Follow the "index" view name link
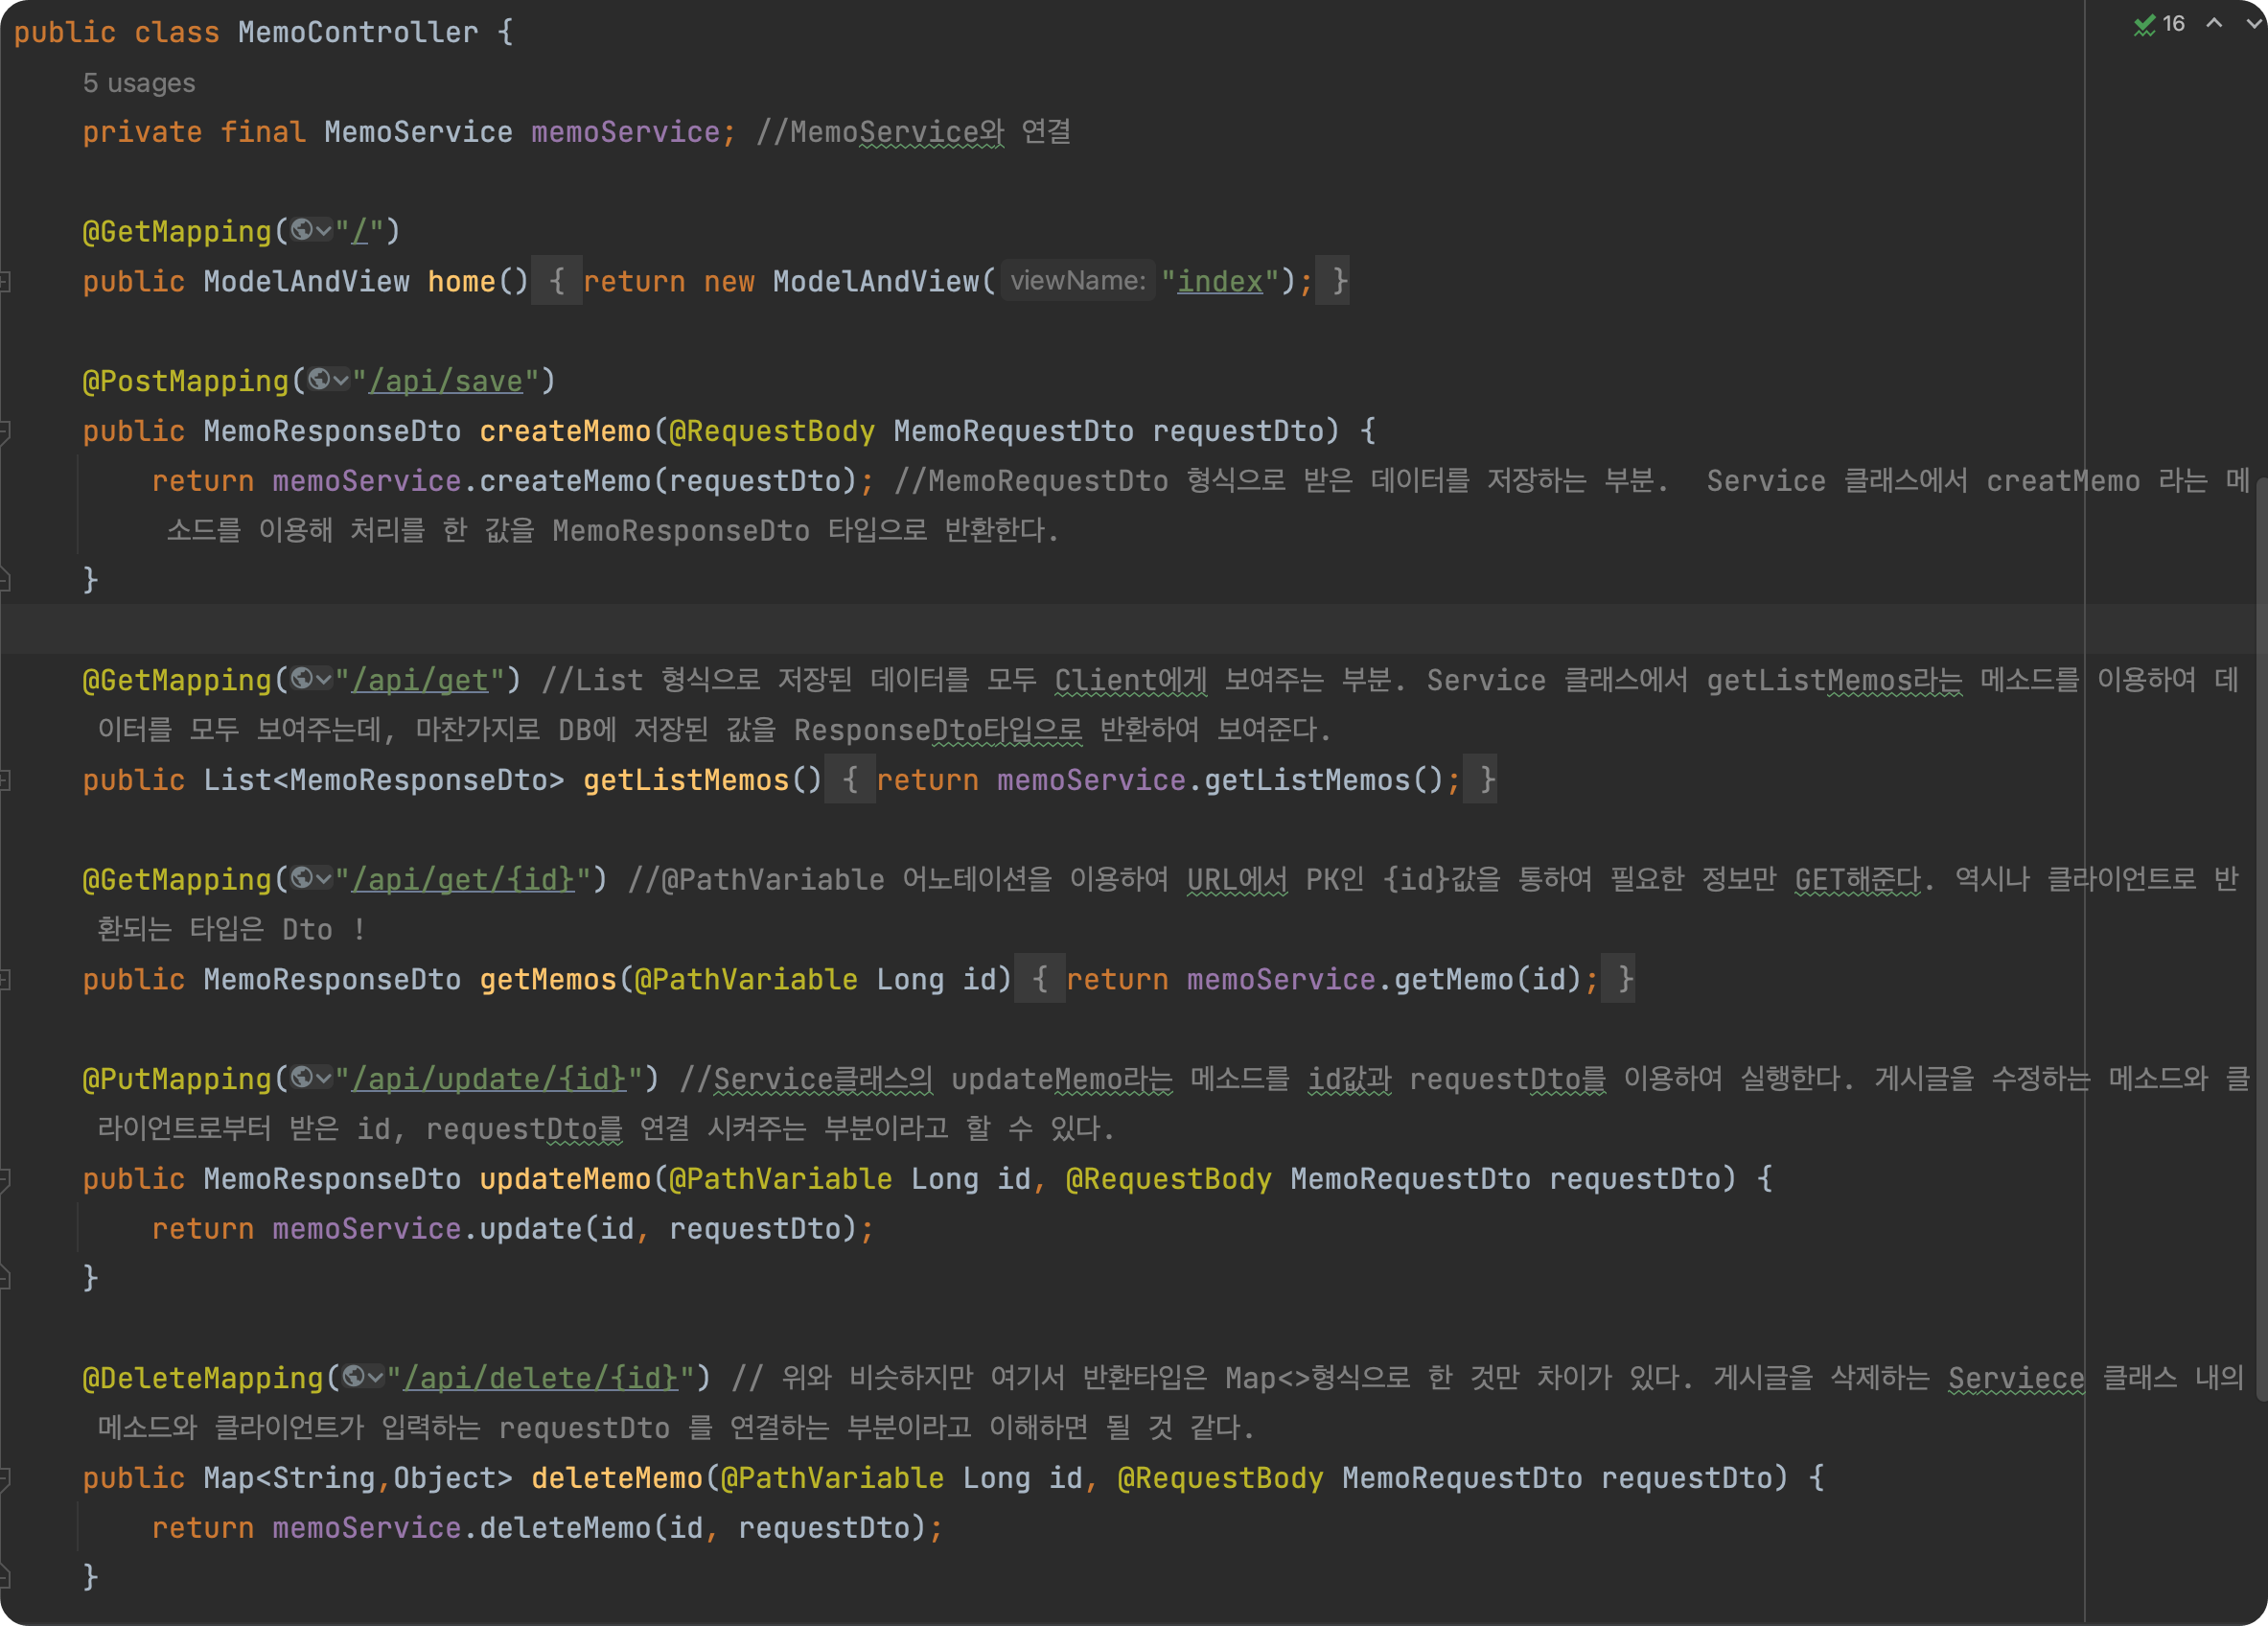The width and height of the screenshot is (2268, 1626). [1219, 282]
